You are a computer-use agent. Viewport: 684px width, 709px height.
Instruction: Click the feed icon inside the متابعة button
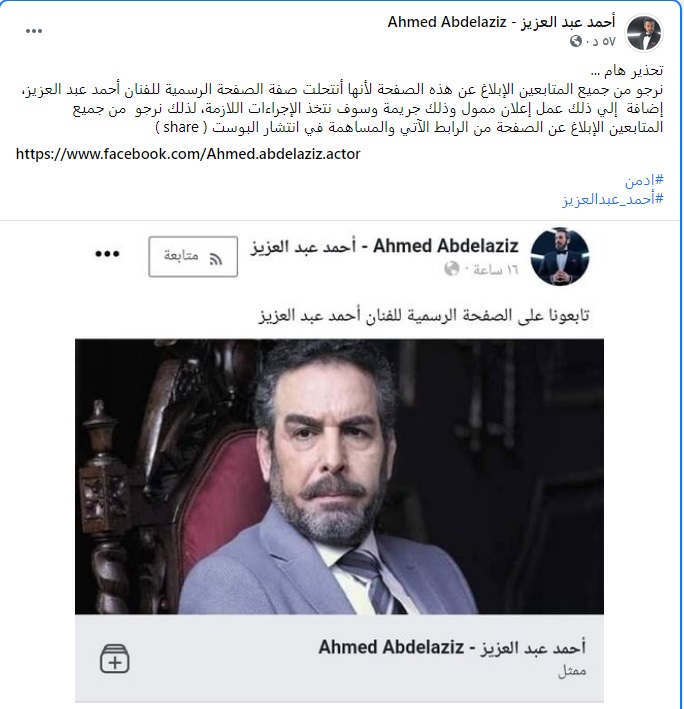tap(216, 259)
